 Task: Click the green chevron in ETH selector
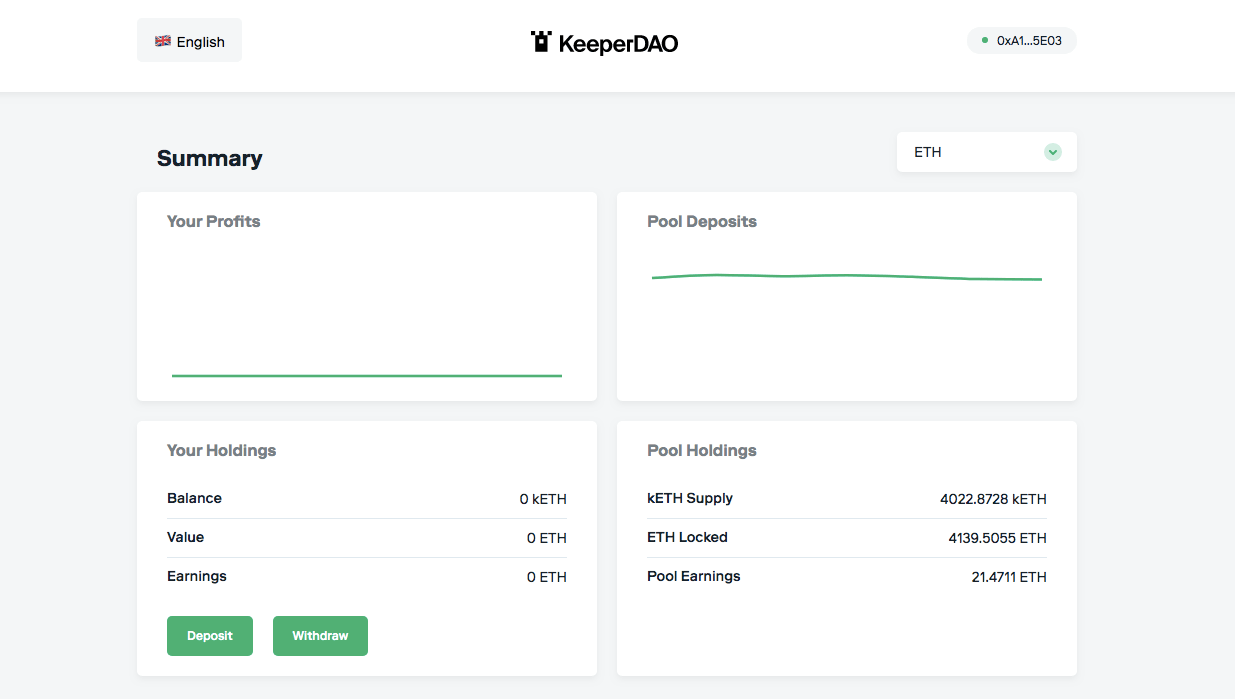point(1052,152)
